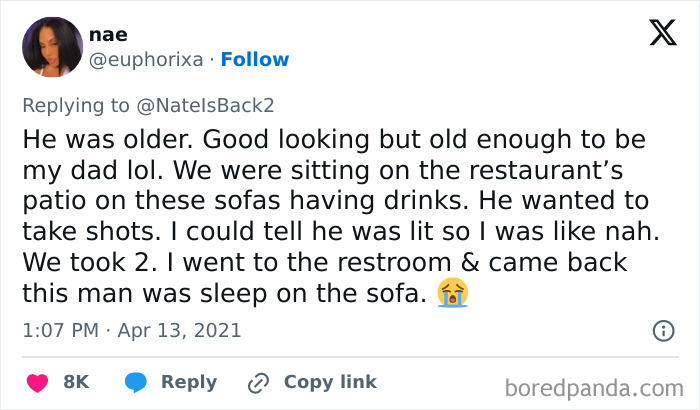The width and height of the screenshot is (700, 410).
Task: Click the crying emoji in tweet
Action: tap(453, 293)
